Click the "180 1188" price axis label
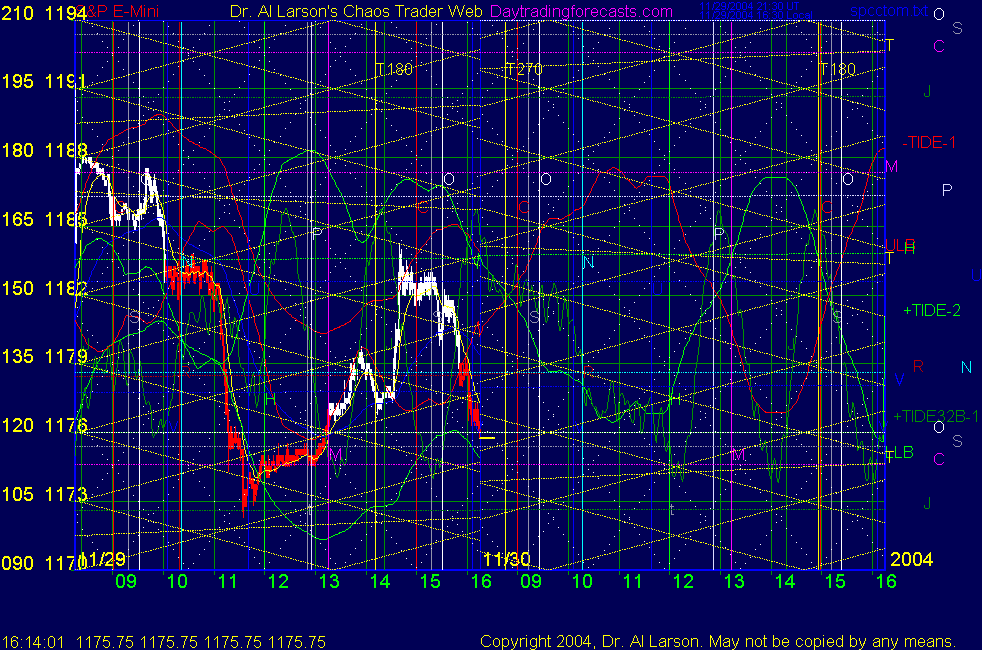Screen dimensions: 982x650 (44, 150)
